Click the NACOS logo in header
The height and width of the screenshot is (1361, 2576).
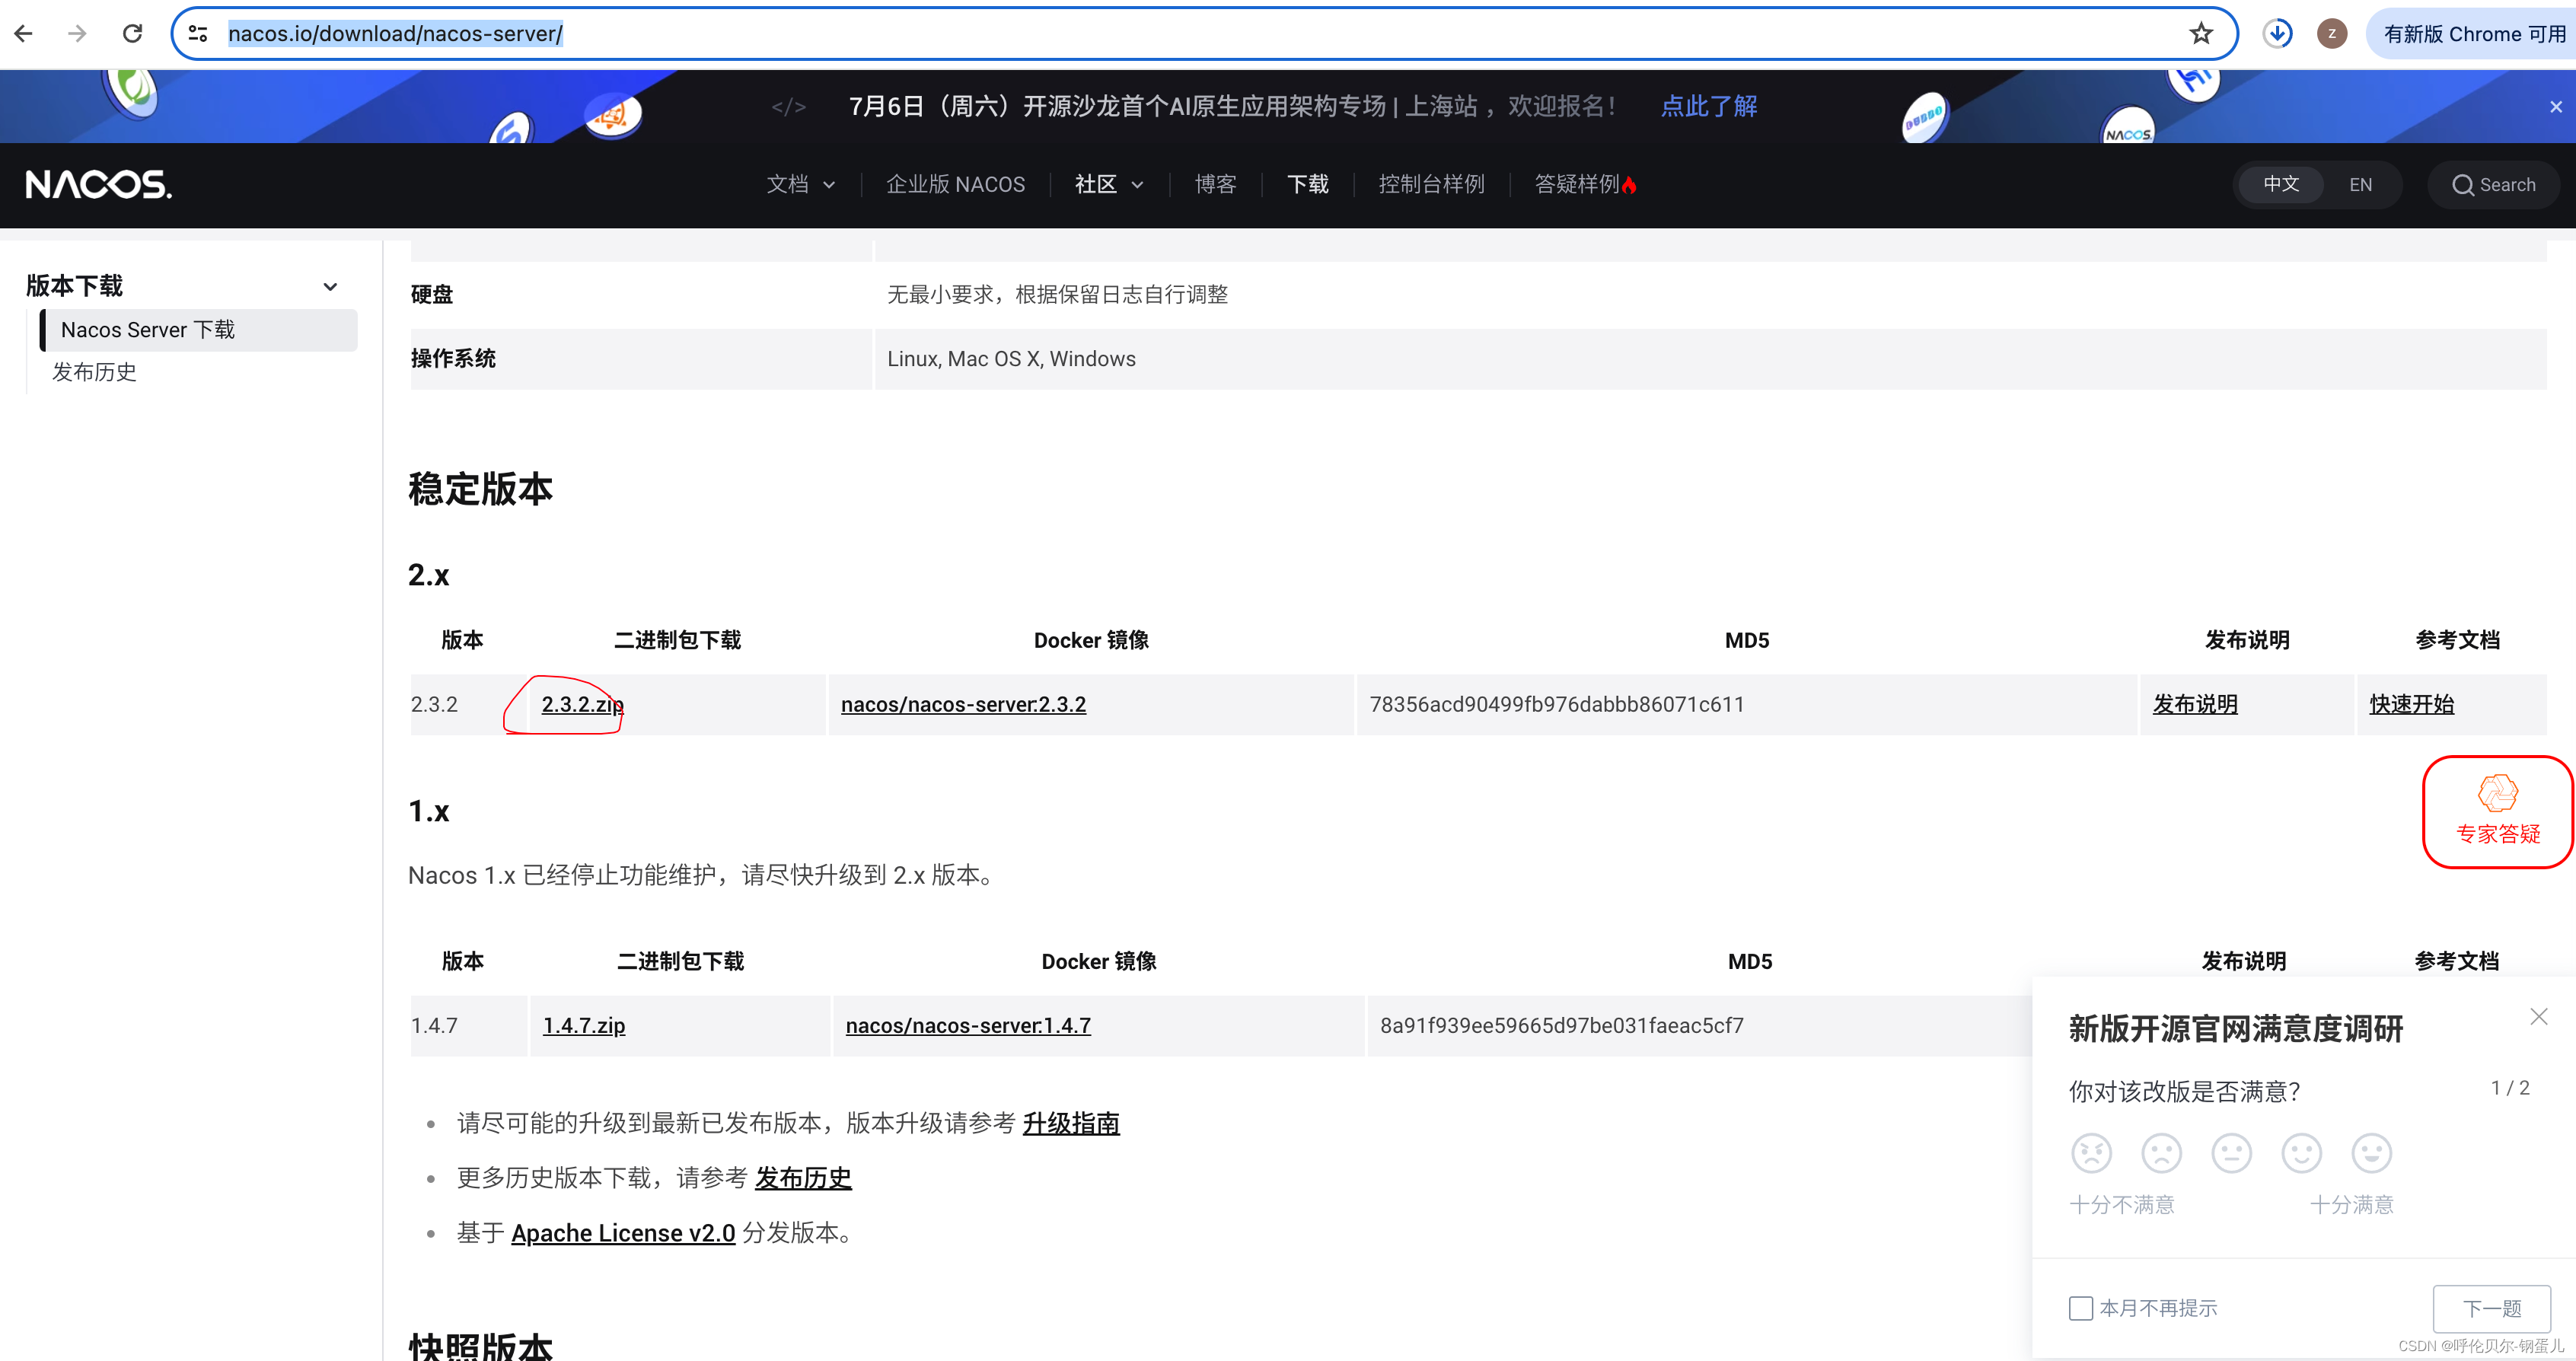[99, 184]
